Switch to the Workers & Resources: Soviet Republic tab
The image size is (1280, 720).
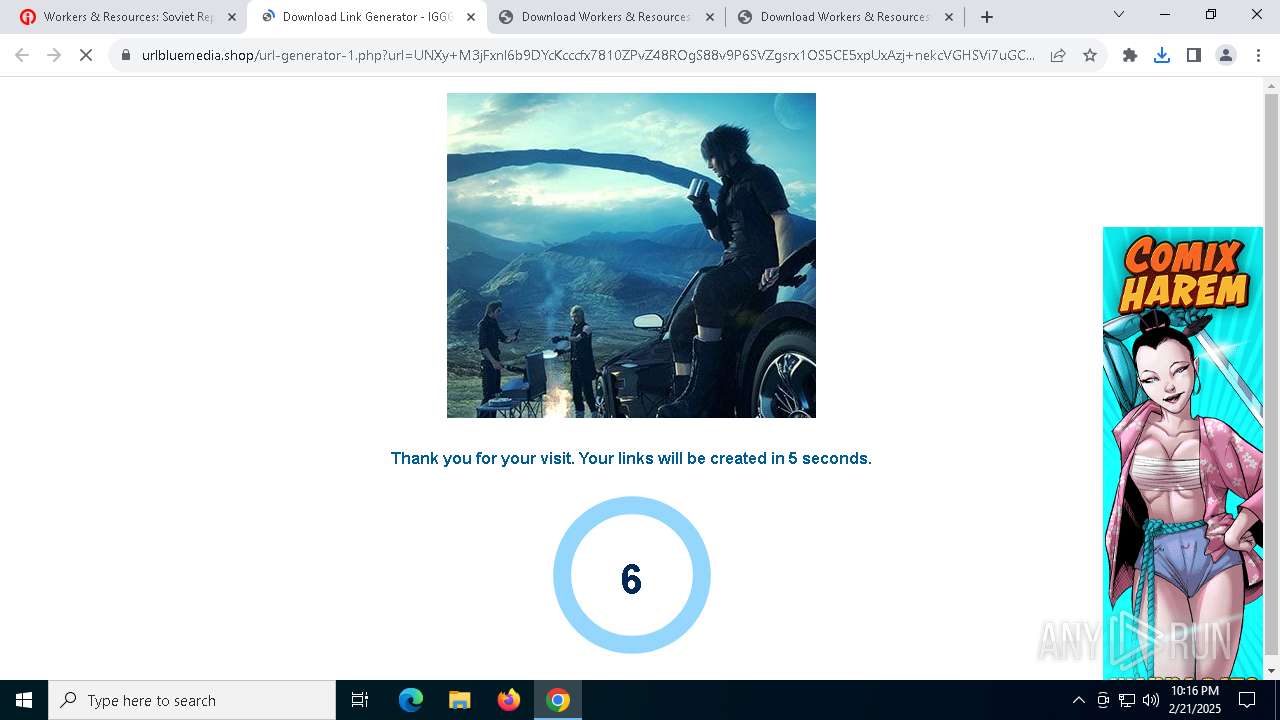(127, 17)
